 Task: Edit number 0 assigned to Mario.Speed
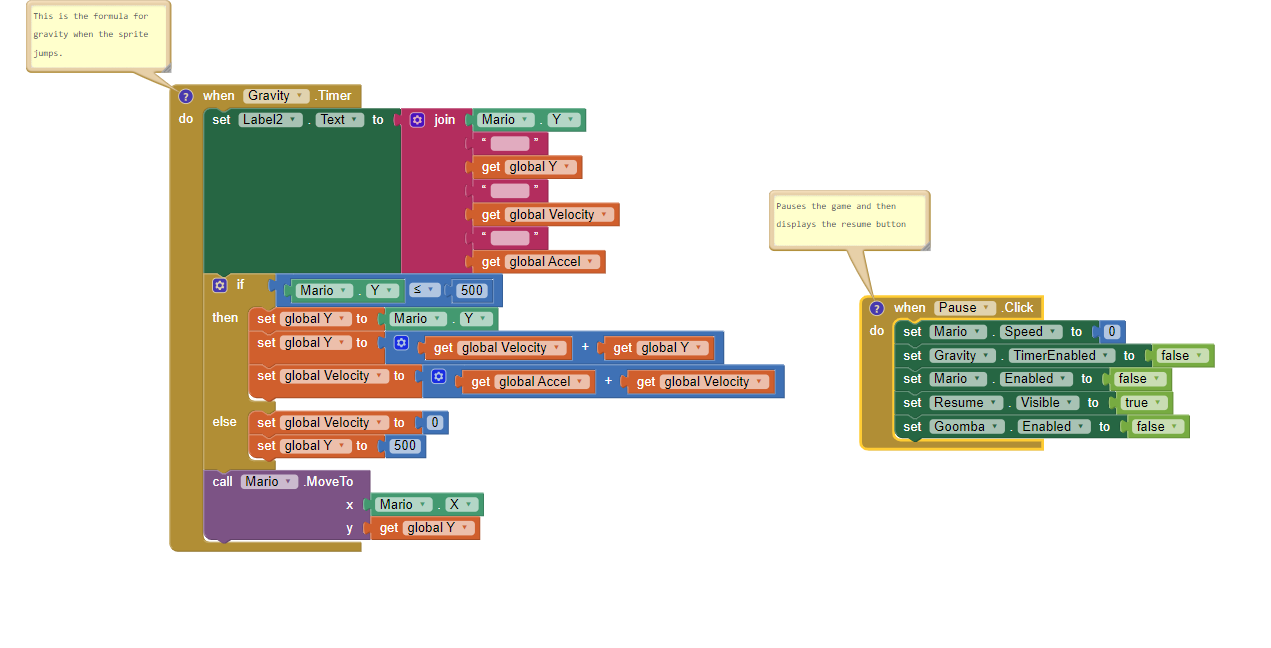click(x=1111, y=332)
